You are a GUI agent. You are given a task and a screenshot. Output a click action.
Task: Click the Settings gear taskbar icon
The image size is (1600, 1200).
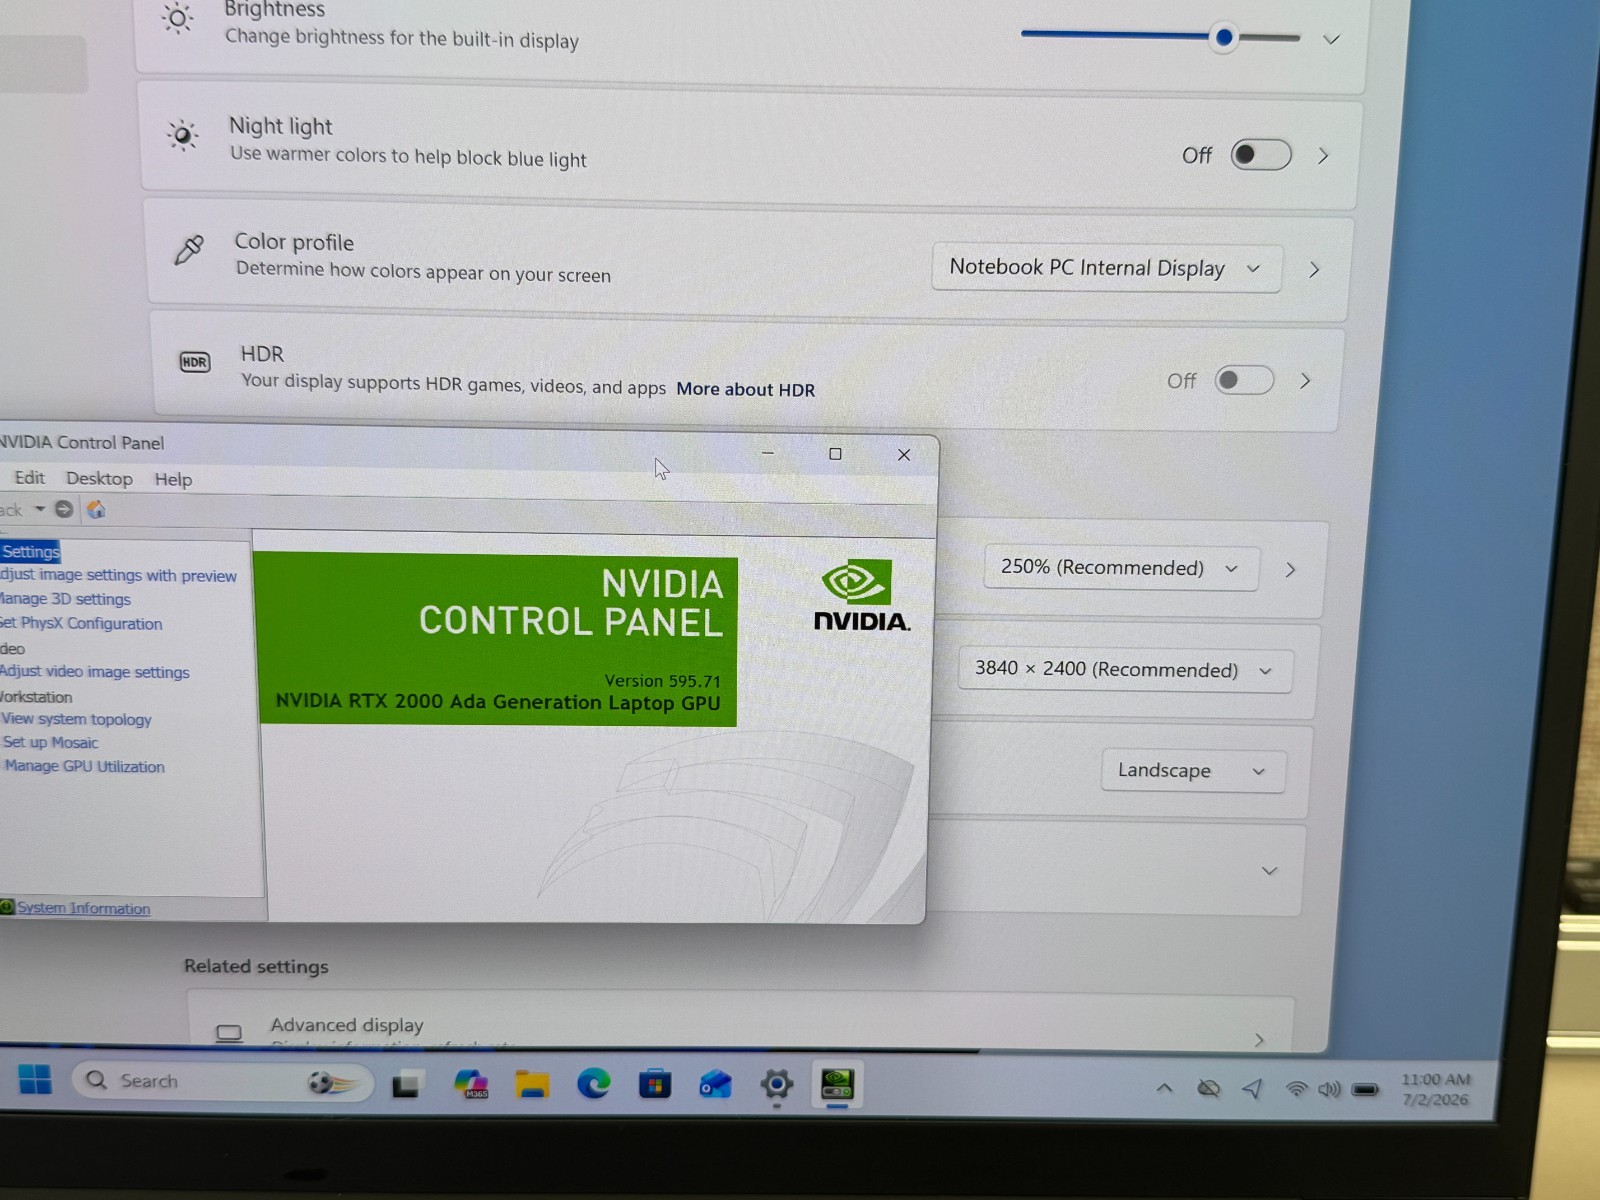tap(777, 1084)
